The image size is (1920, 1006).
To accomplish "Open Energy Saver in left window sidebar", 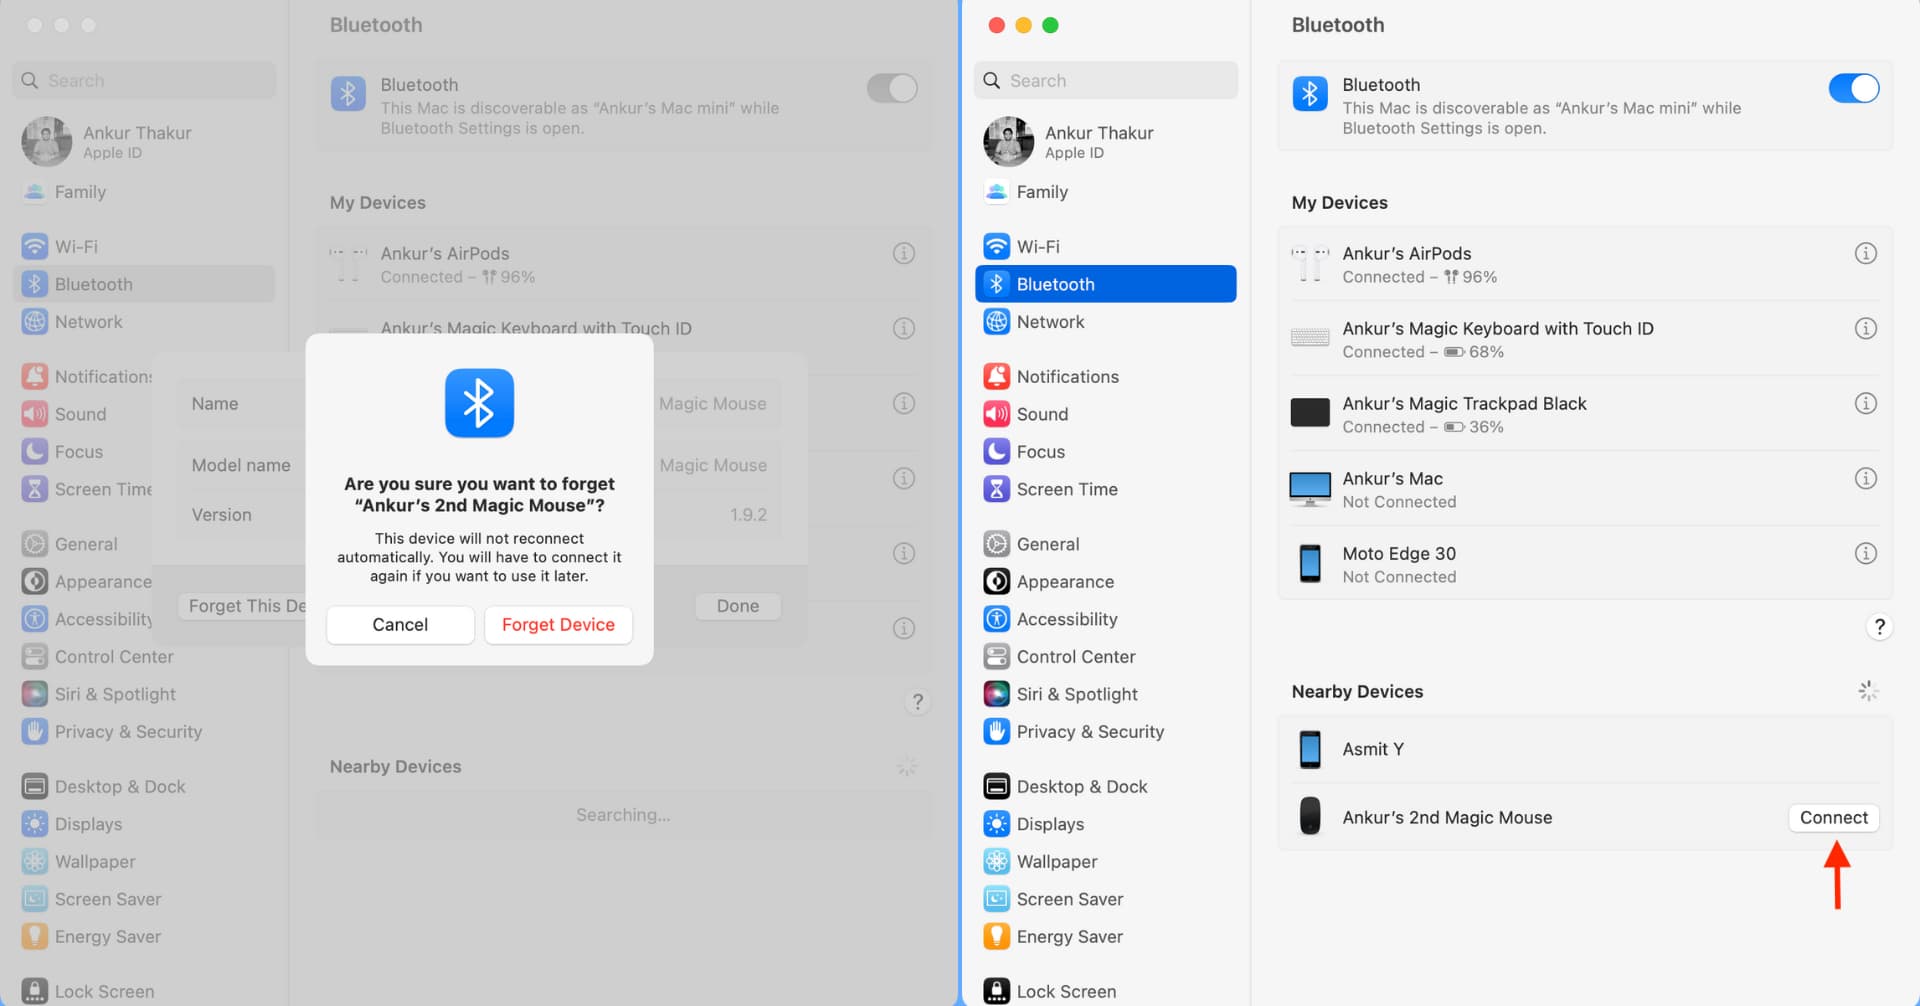I will (x=144, y=936).
